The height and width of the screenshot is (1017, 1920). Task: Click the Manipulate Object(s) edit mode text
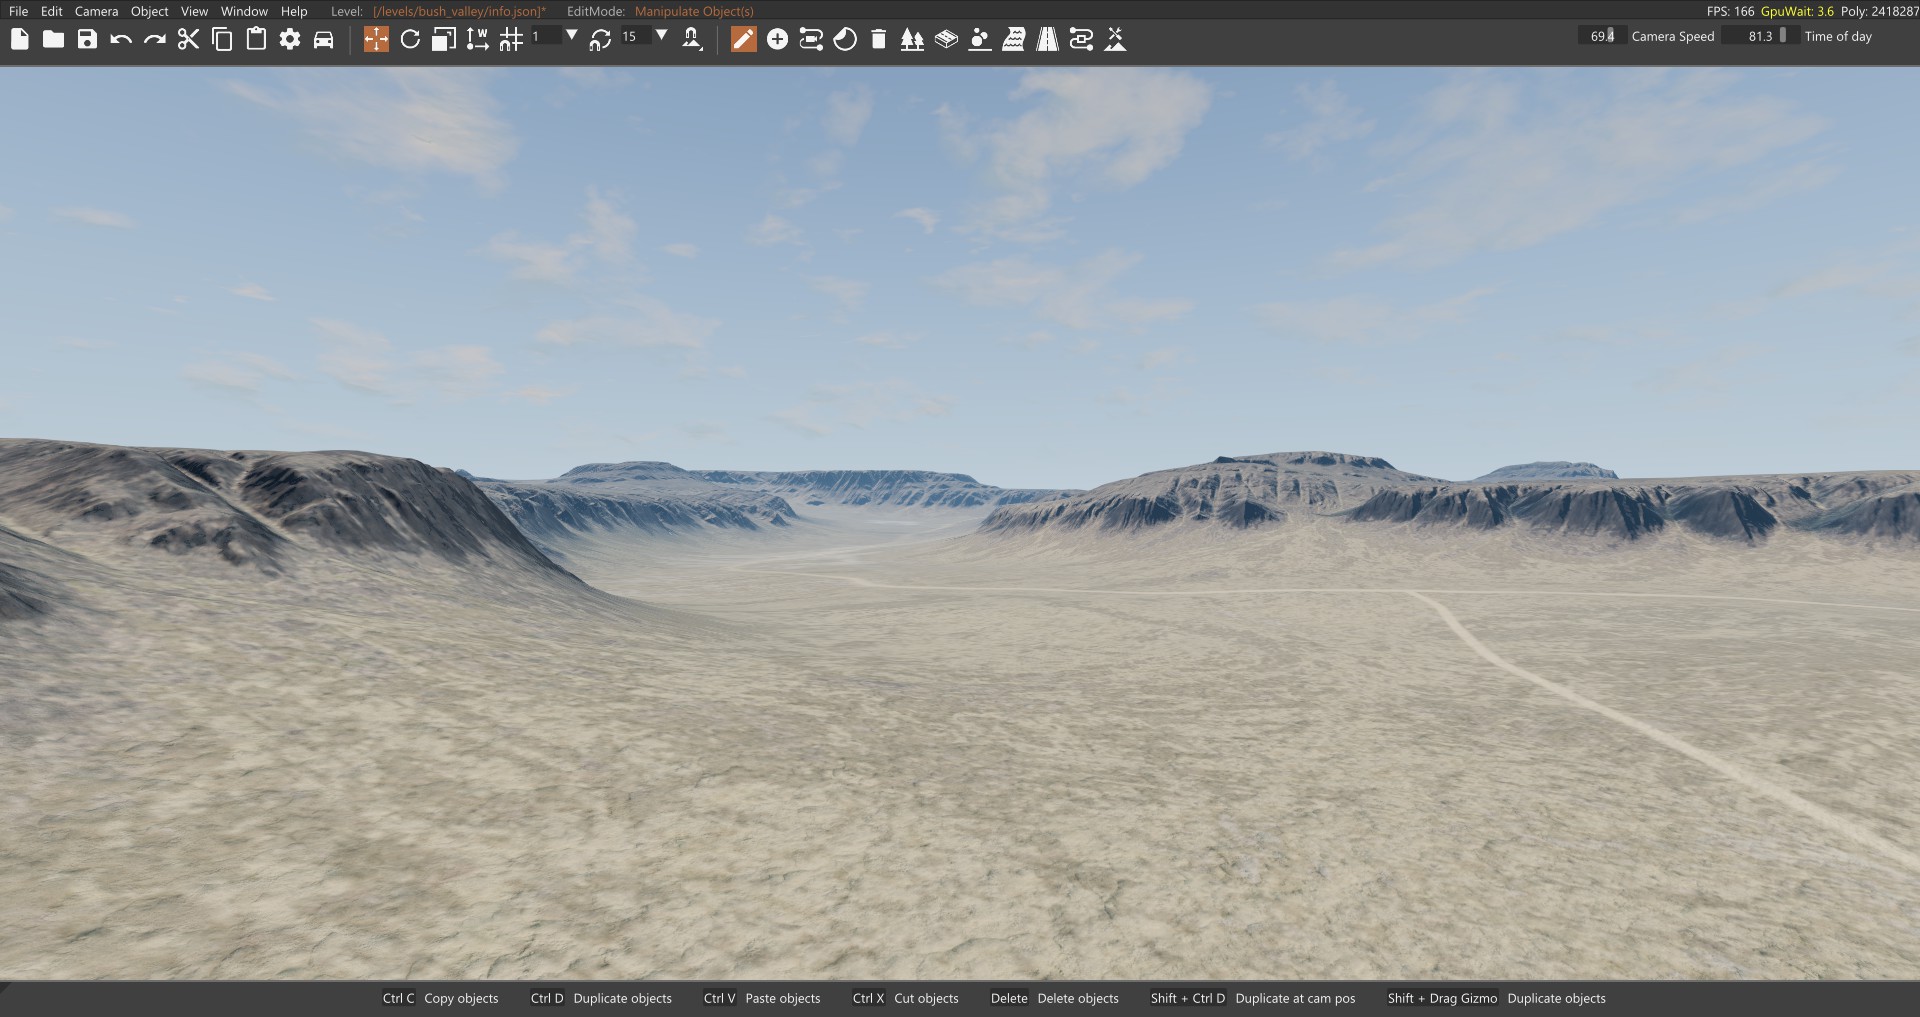[x=694, y=11]
